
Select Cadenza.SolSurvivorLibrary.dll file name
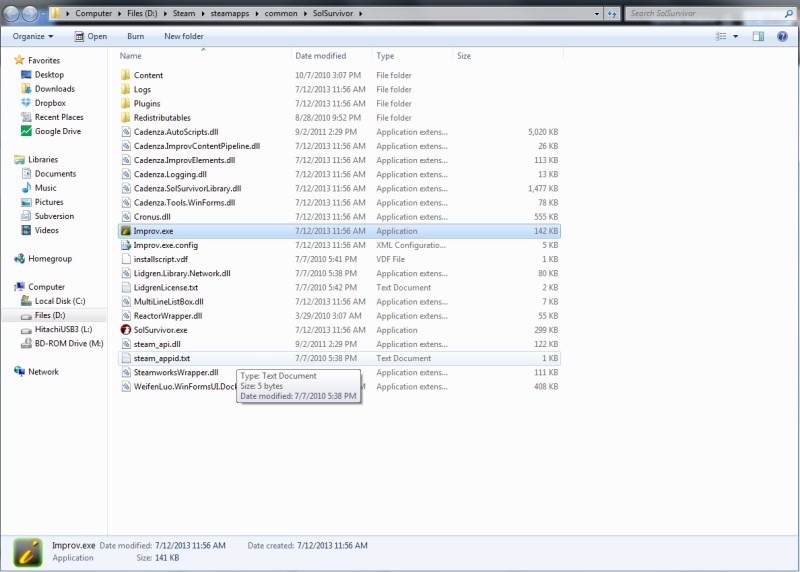188,188
